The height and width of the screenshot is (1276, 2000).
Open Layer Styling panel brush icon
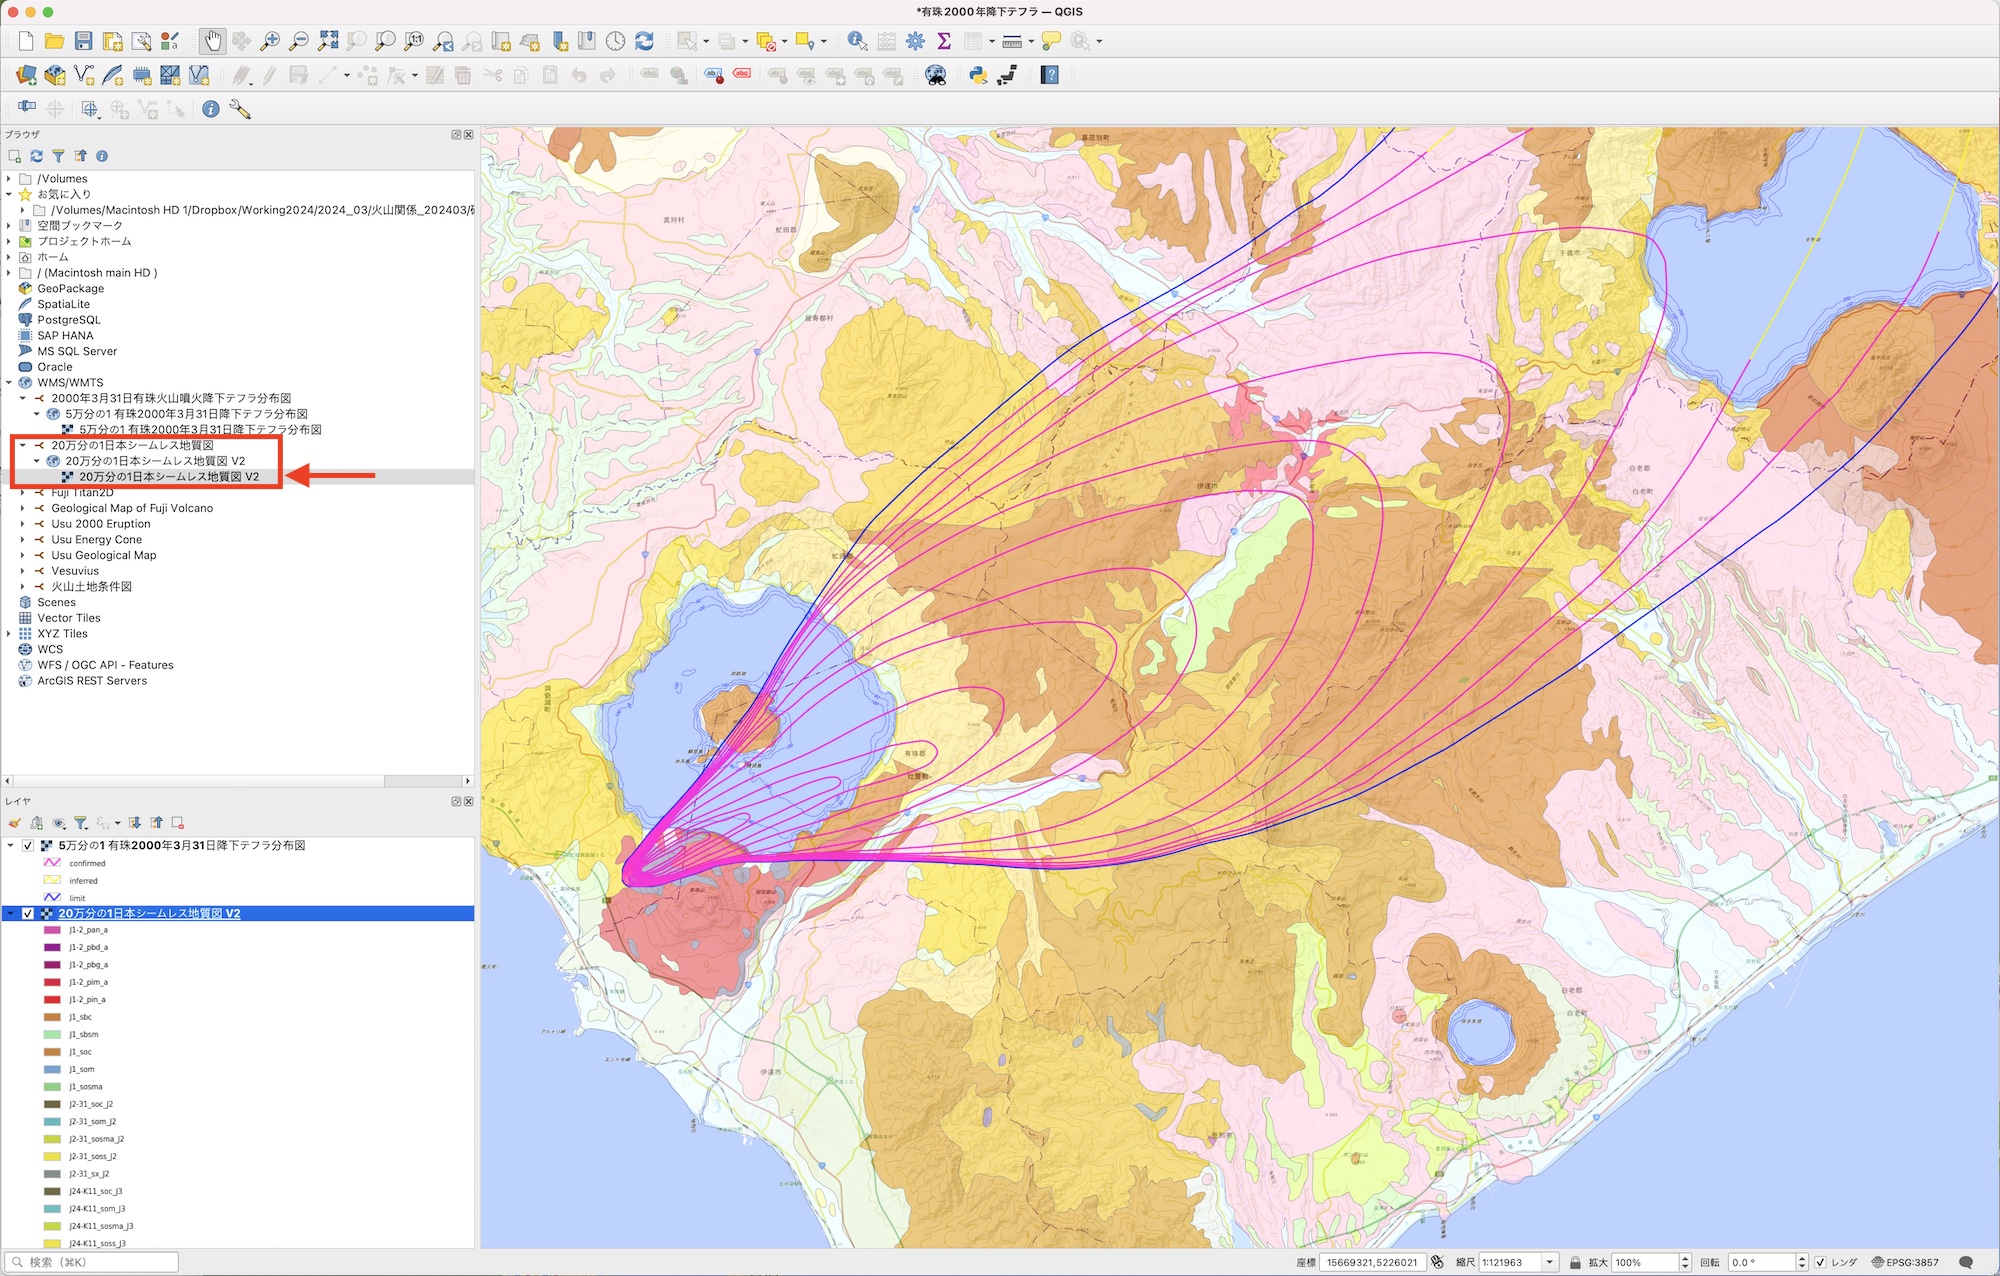coord(14,823)
